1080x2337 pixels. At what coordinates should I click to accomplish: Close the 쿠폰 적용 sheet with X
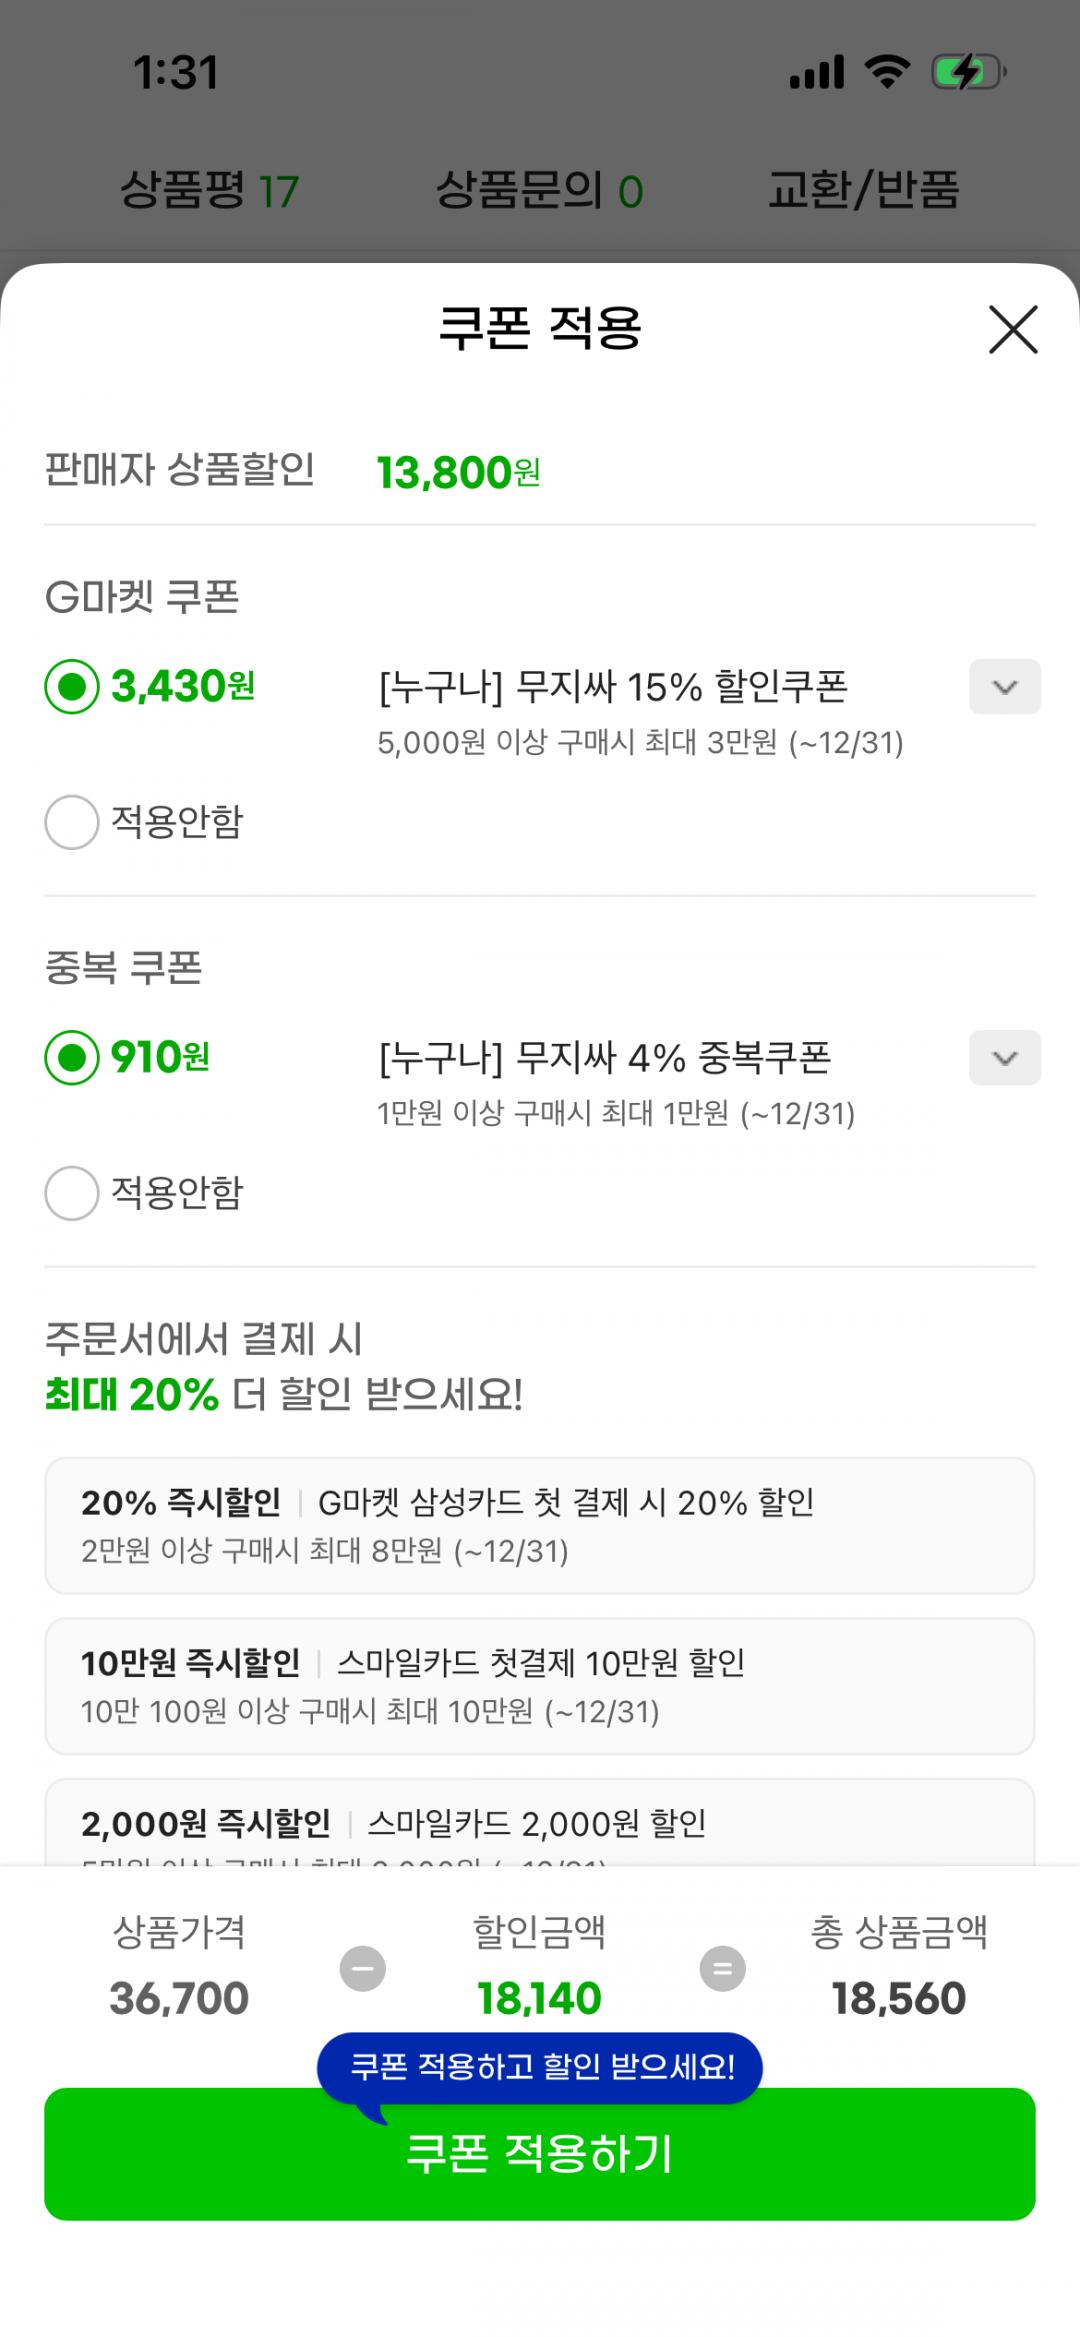(x=1013, y=329)
